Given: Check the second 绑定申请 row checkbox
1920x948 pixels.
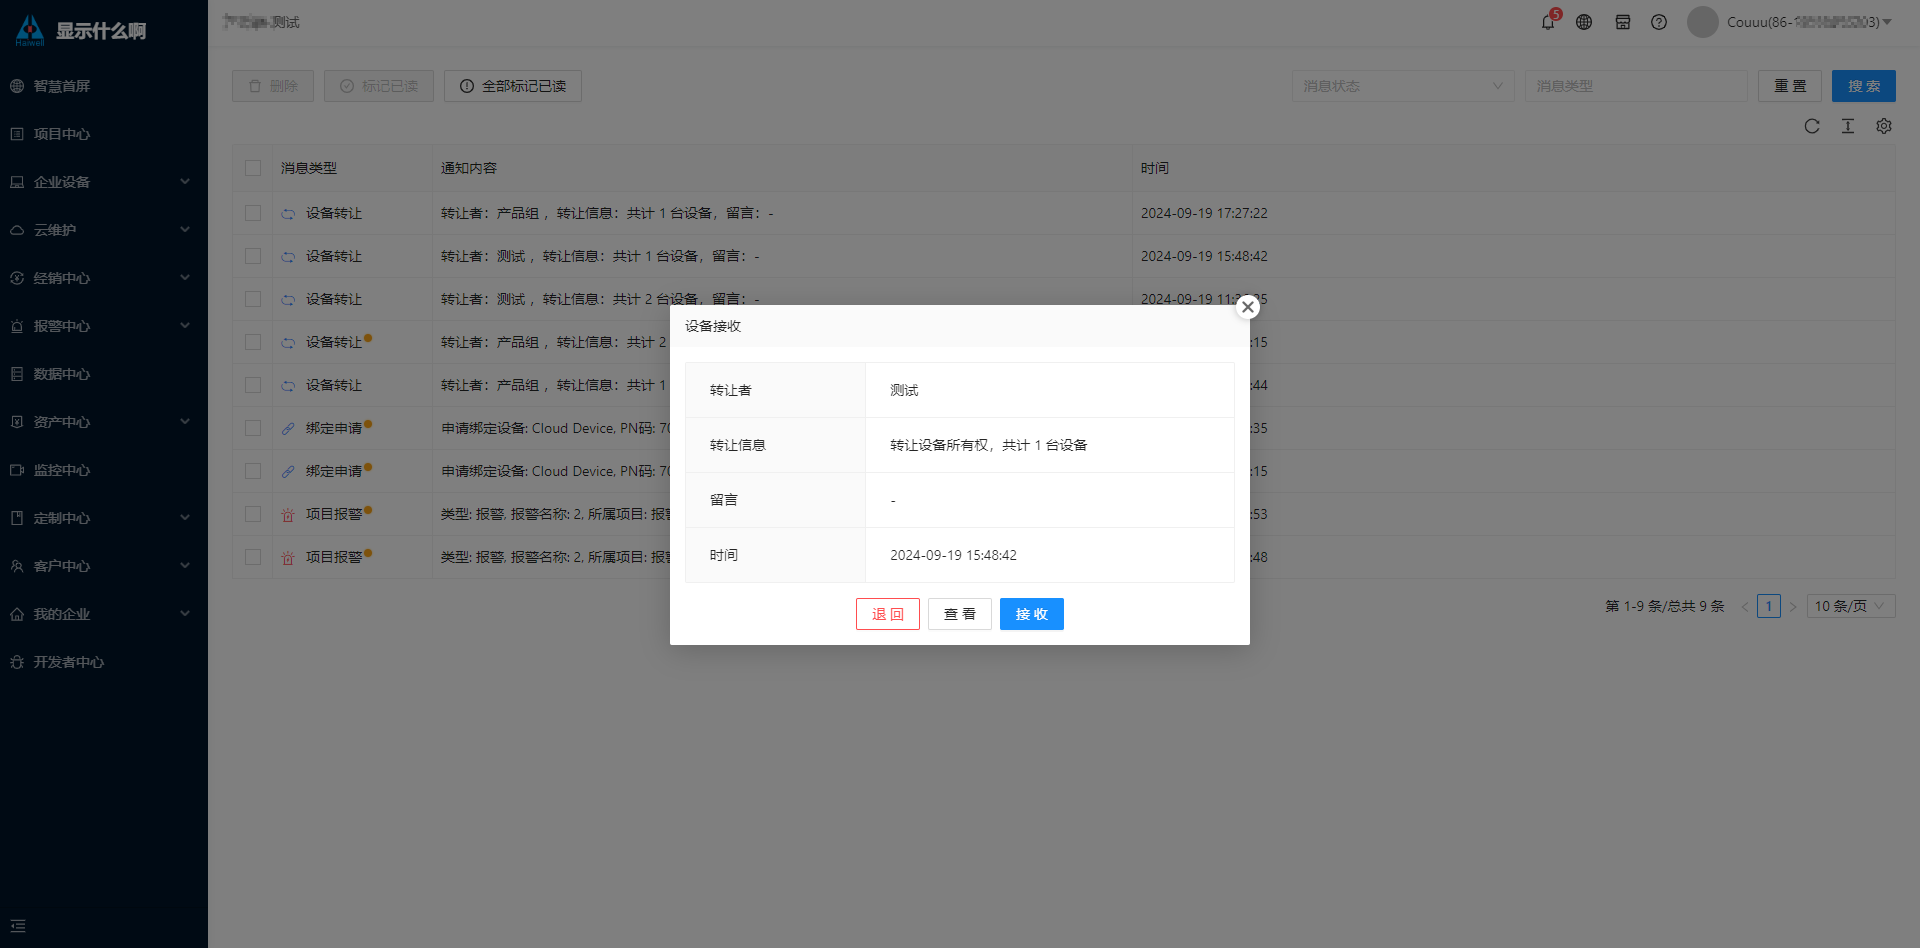Looking at the screenshot, I should click(x=253, y=471).
